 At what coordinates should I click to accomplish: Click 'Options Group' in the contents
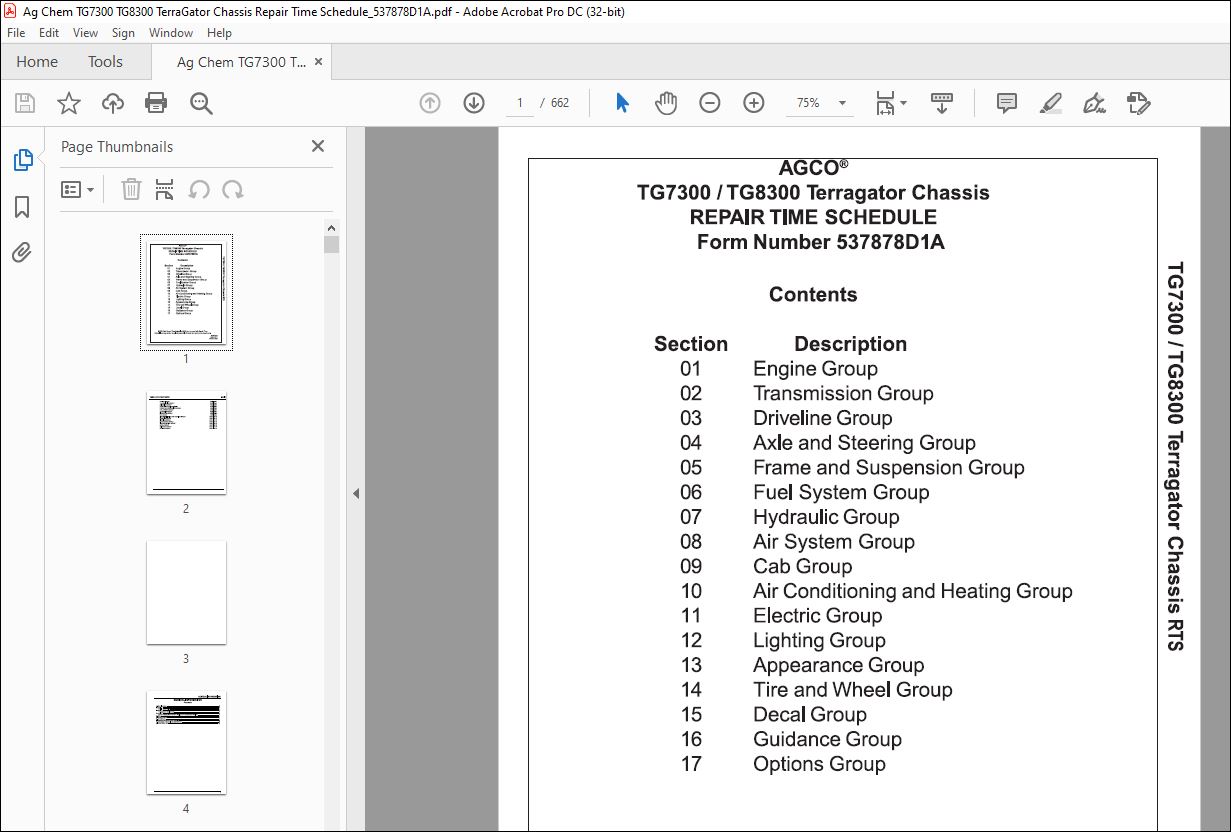tap(819, 764)
